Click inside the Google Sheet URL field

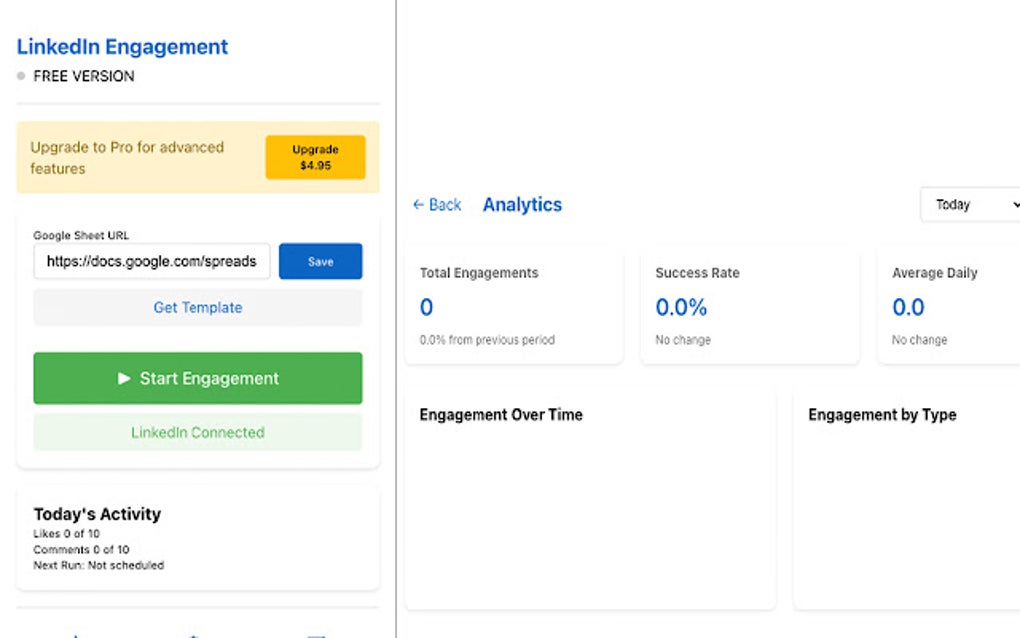point(150,261)
